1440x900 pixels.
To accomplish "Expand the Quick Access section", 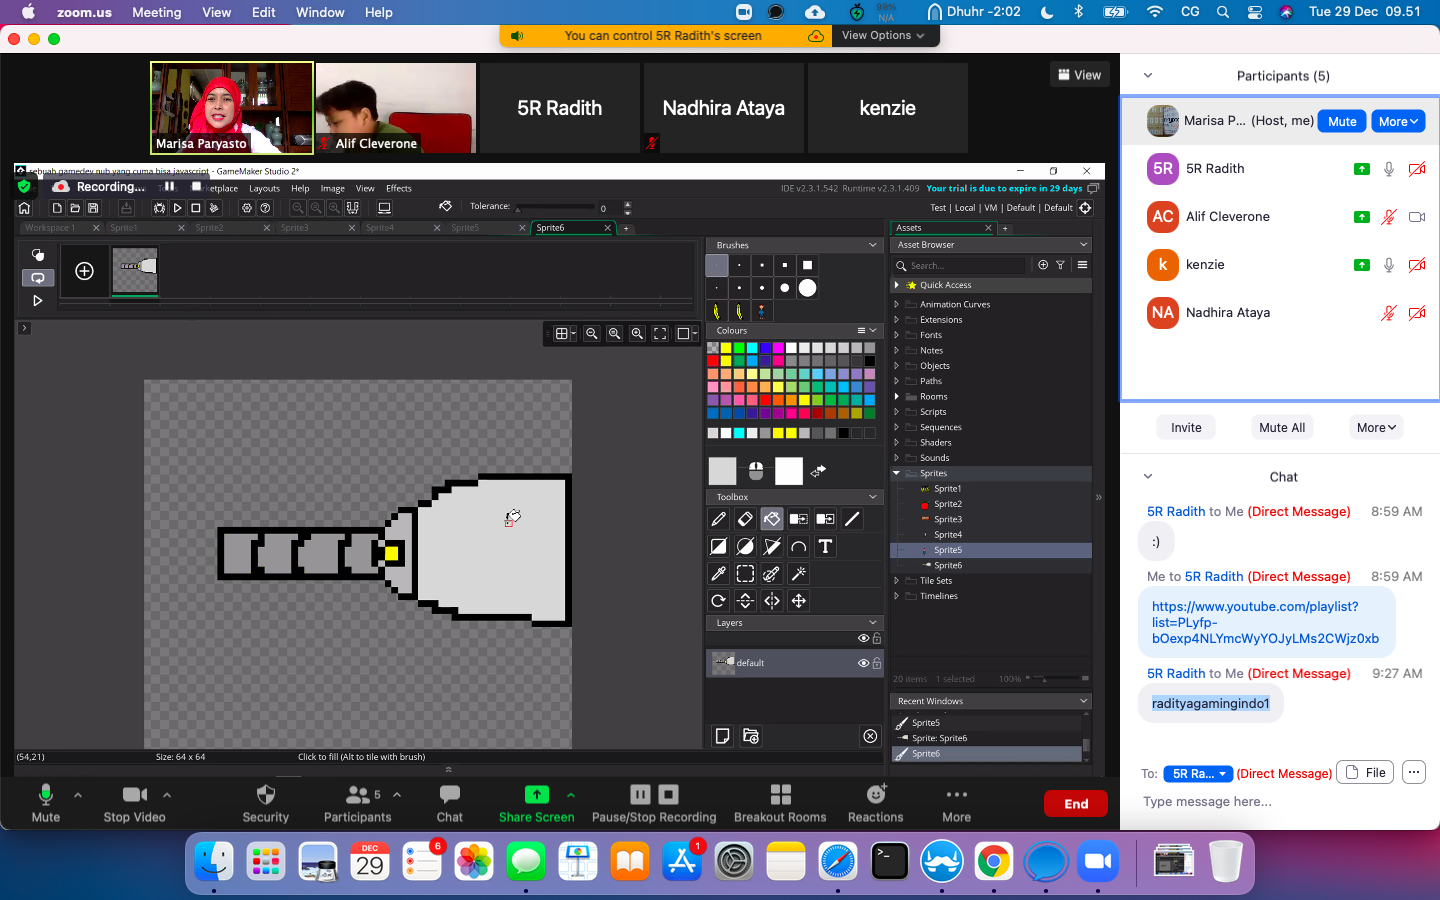I will (897, 285).
